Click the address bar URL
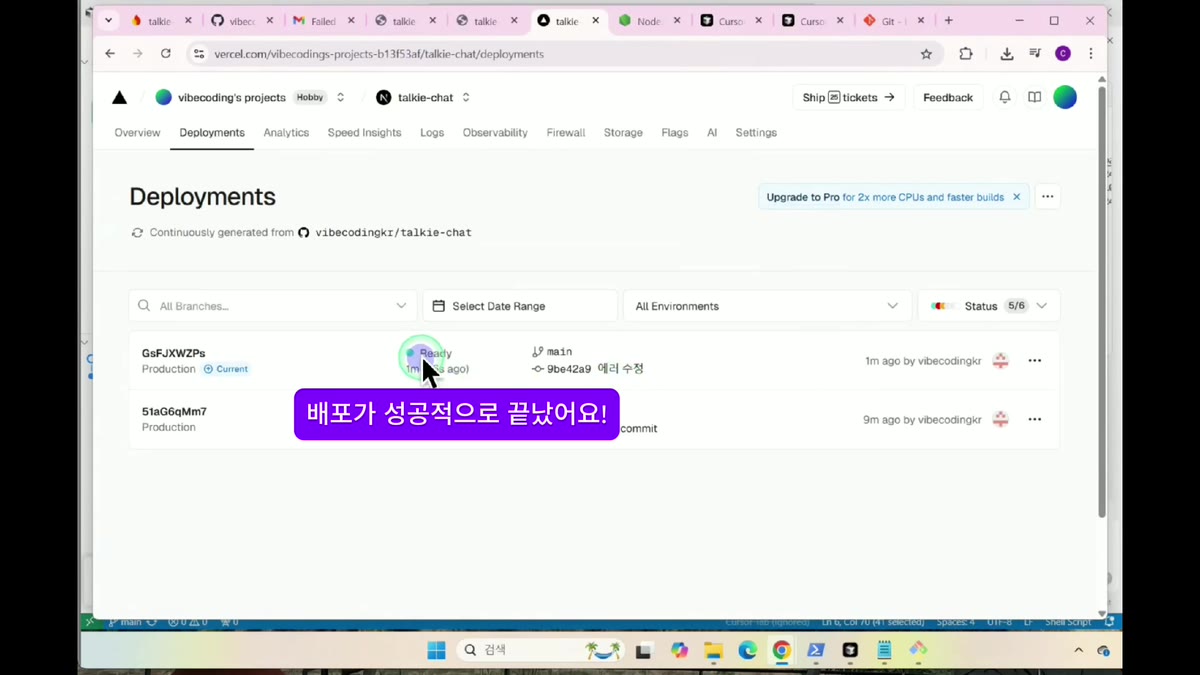The height and width of the screenshot is (675, 1200). point(379,54)
